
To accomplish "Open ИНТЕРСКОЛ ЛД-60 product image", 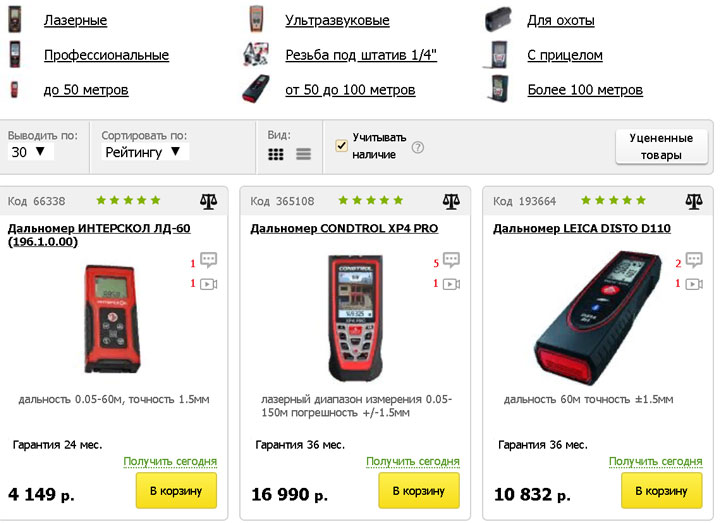I will click(x=112, y=319).
